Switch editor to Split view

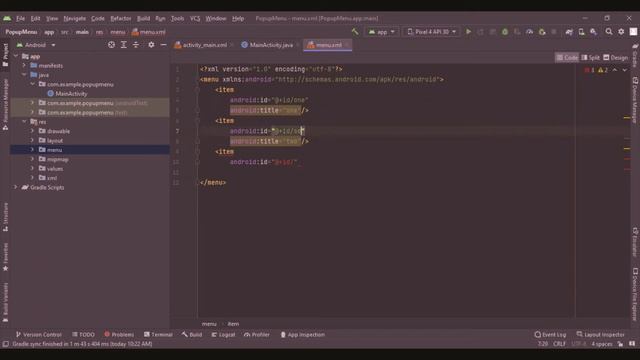(x=590, y=58)
